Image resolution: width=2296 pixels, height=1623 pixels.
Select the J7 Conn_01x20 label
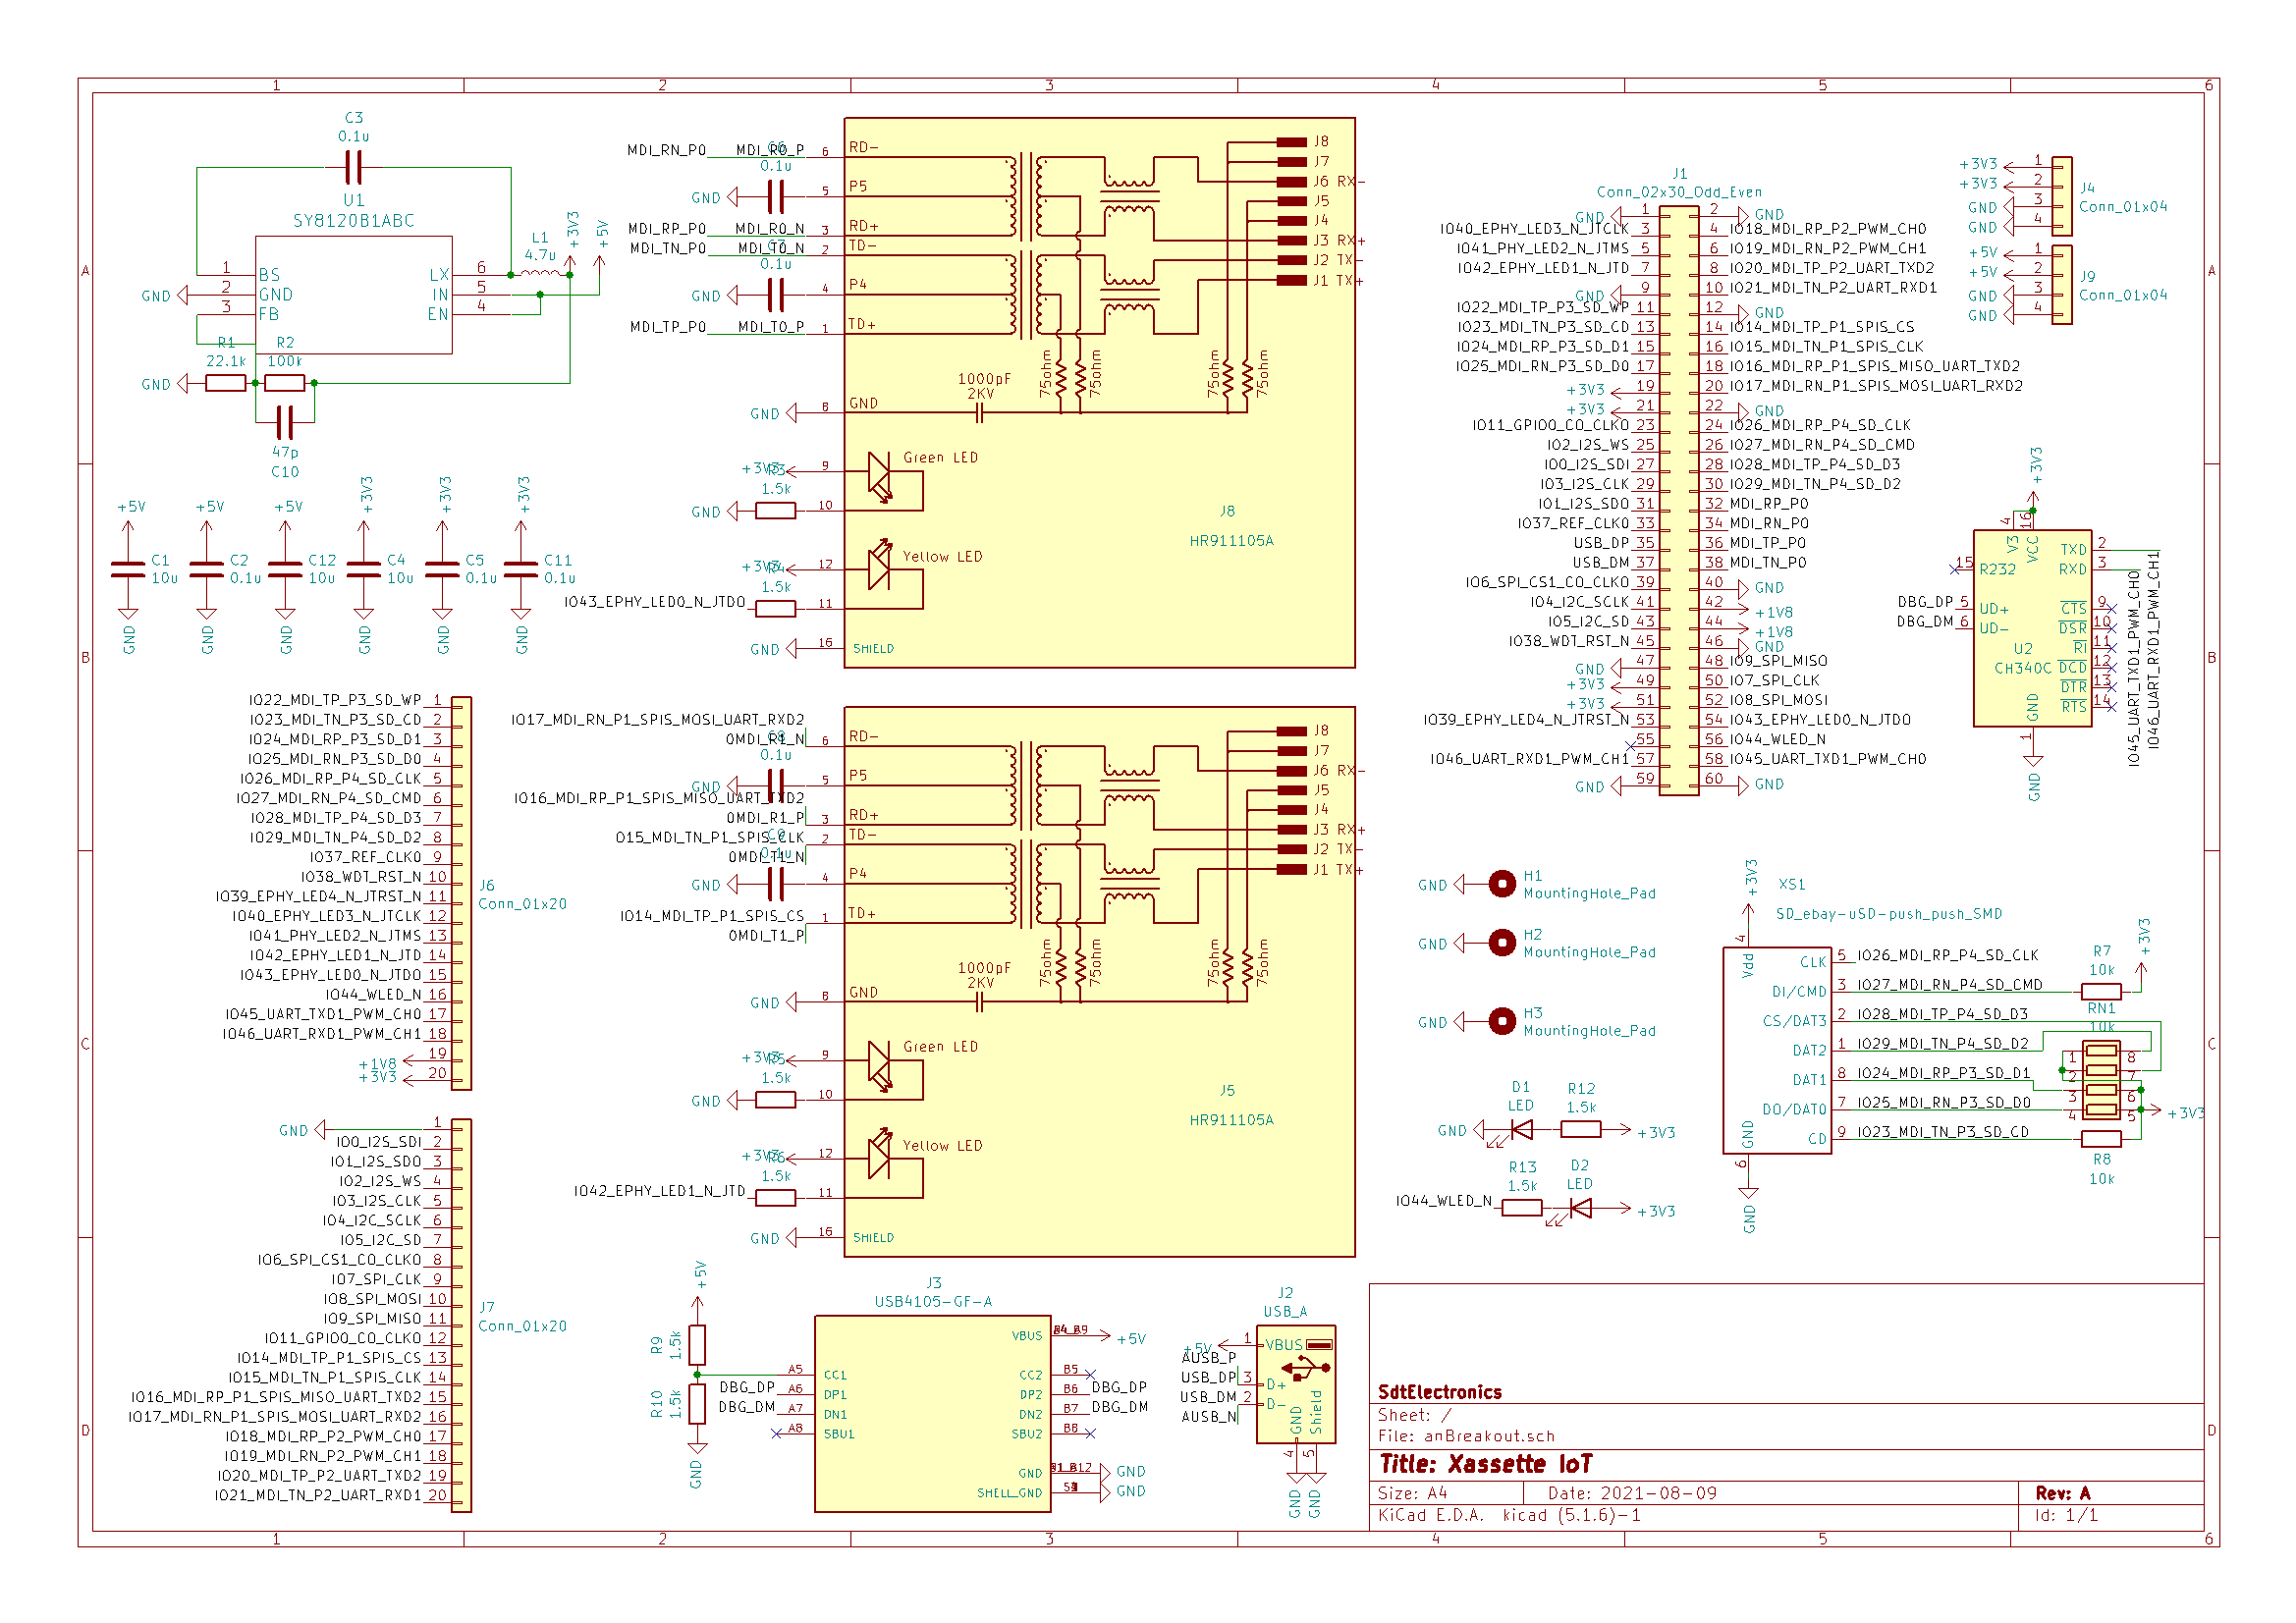[521, 1326]
